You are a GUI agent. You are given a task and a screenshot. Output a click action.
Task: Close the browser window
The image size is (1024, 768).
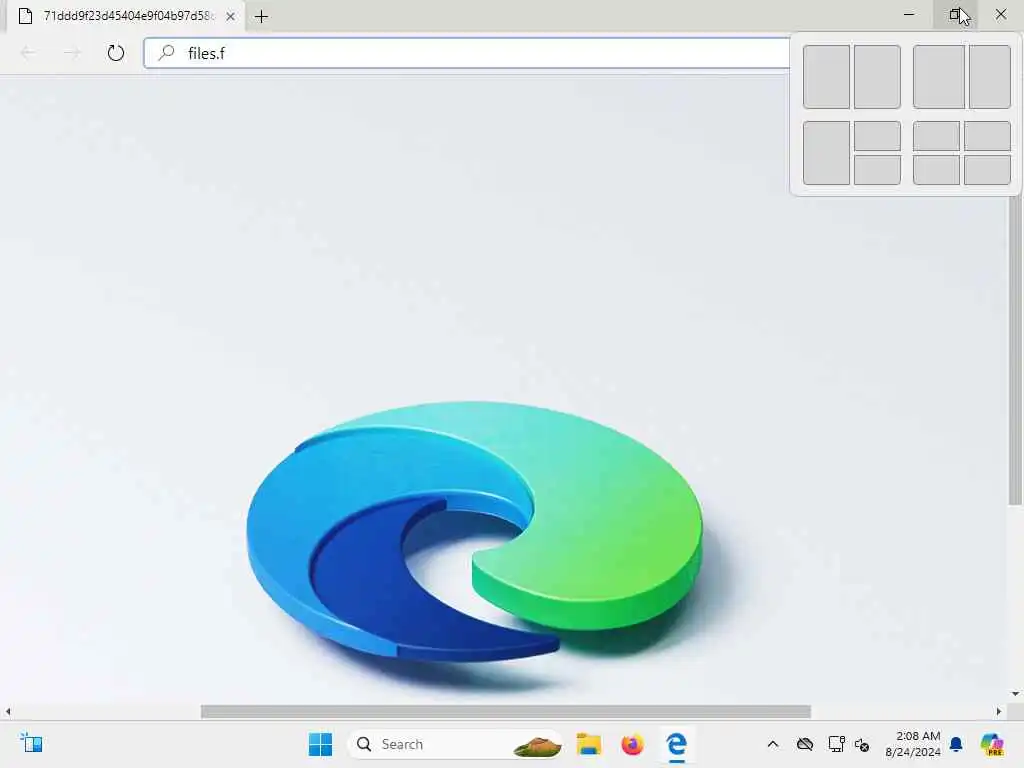click(1001, 14)
